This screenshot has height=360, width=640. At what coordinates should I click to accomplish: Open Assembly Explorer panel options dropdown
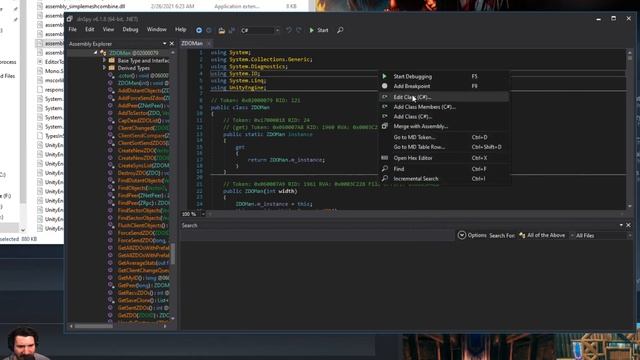click(x=164, y=44)
